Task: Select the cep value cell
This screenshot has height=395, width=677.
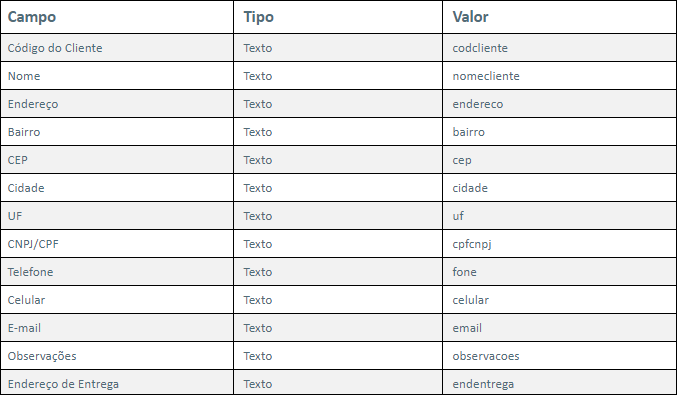Action: pos(560,160)
